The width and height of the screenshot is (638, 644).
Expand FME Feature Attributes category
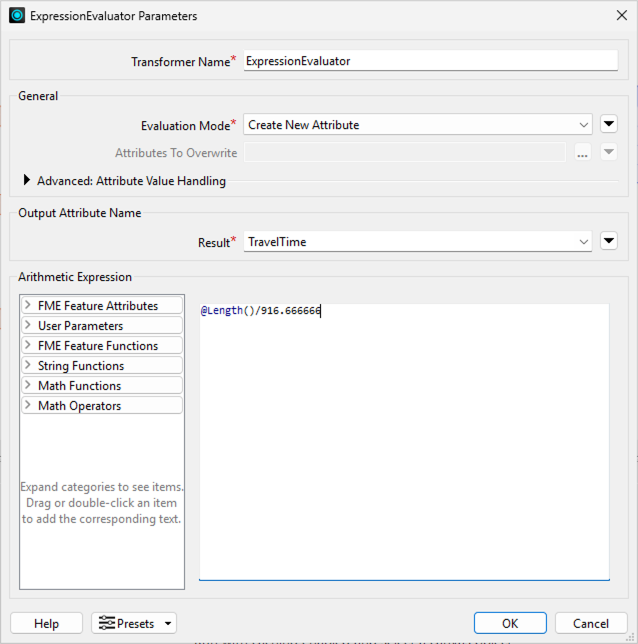click(102, 306)
